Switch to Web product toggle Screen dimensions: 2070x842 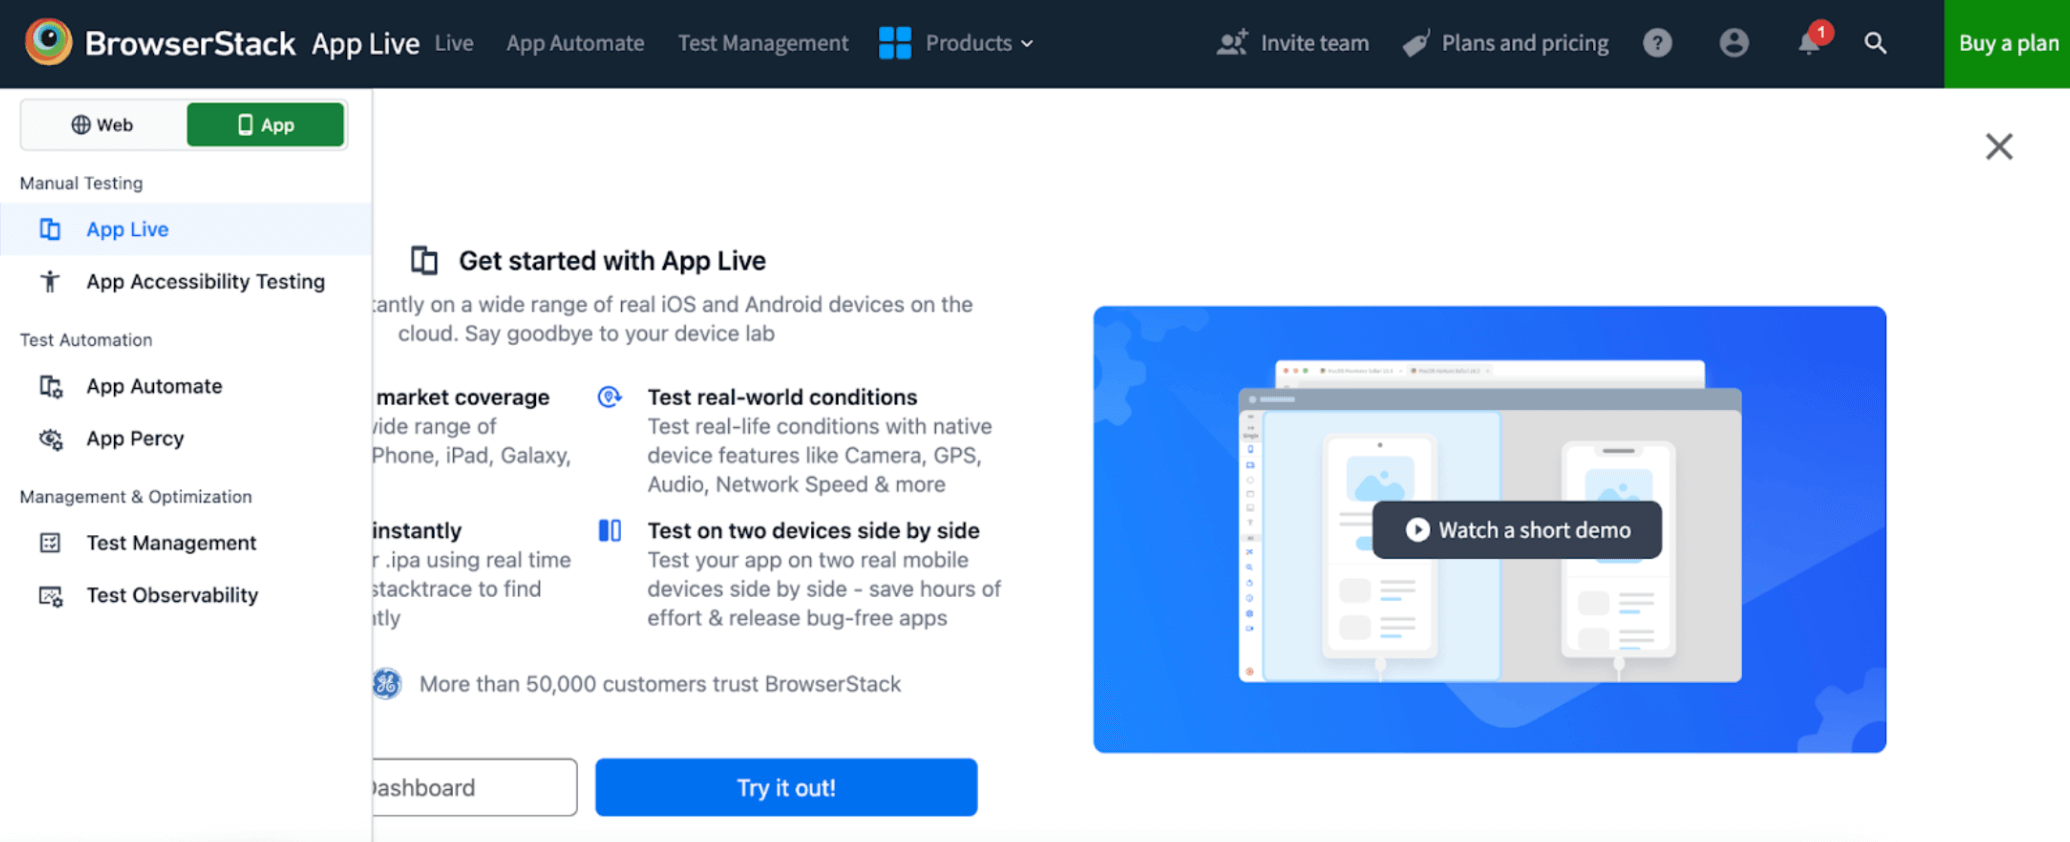pos(103,125)
